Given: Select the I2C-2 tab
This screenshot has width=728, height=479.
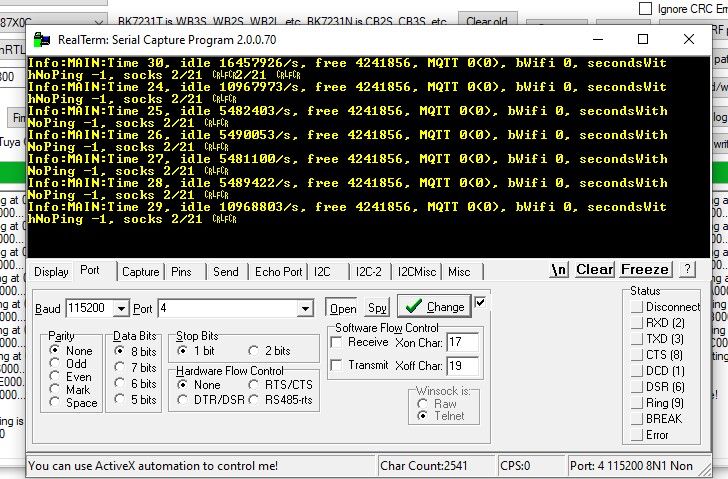Looking at the screenshot, I should 369,272.
